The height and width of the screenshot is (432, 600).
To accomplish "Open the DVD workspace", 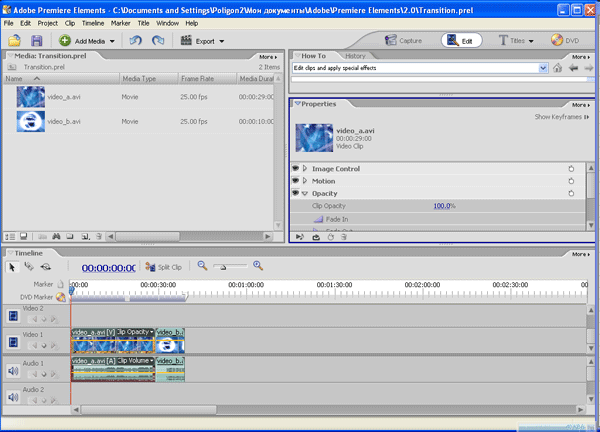I will (x=565, y=40).
